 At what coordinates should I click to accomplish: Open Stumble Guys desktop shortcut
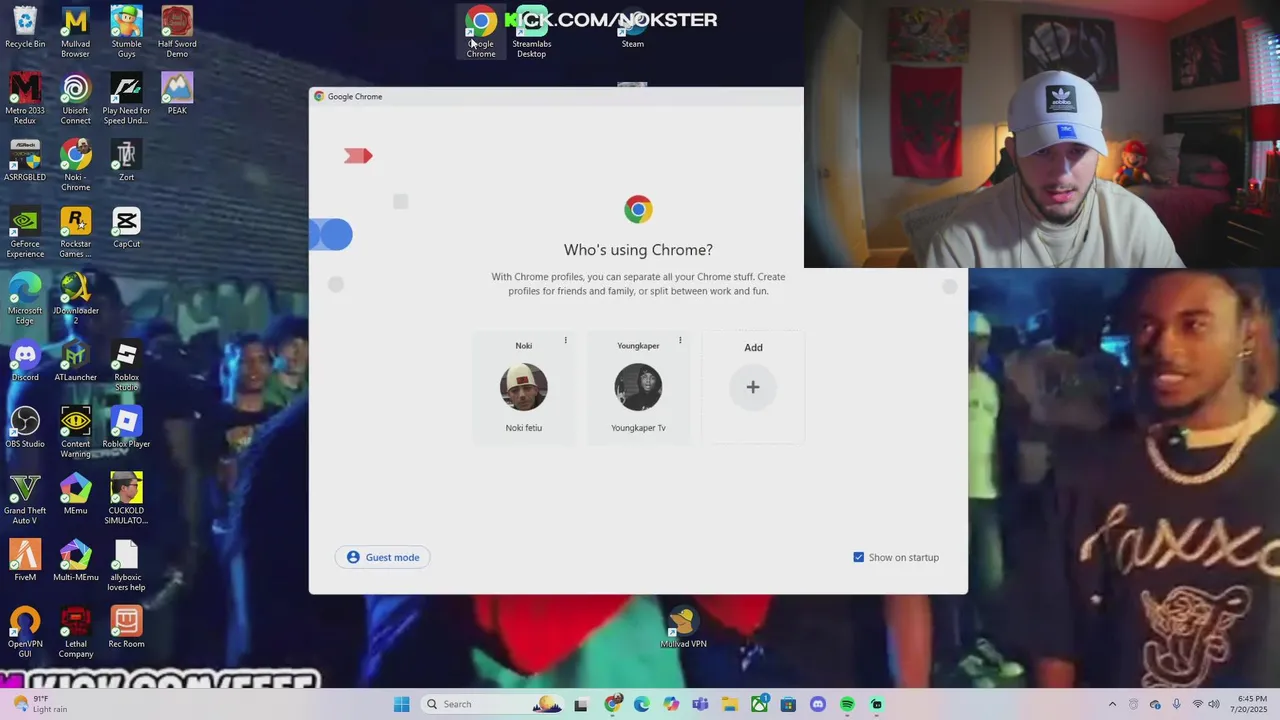tap(126, 33)
